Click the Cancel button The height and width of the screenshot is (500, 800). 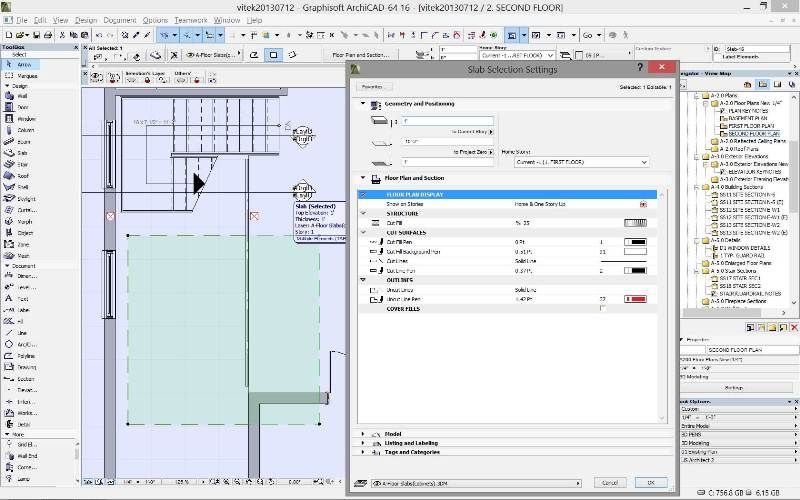(609, 483)
